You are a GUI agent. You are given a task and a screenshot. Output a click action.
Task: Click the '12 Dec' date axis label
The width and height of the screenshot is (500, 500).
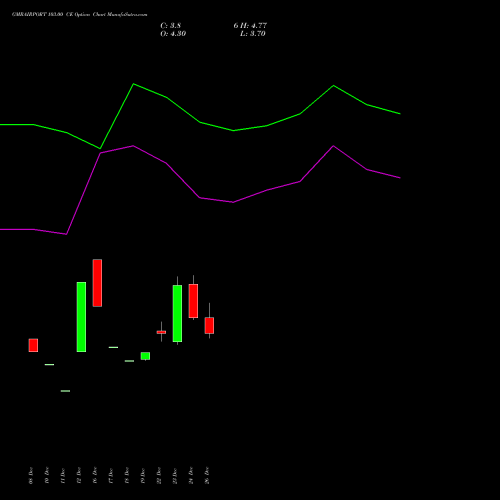pyautogui.click(x=79, y=476)
